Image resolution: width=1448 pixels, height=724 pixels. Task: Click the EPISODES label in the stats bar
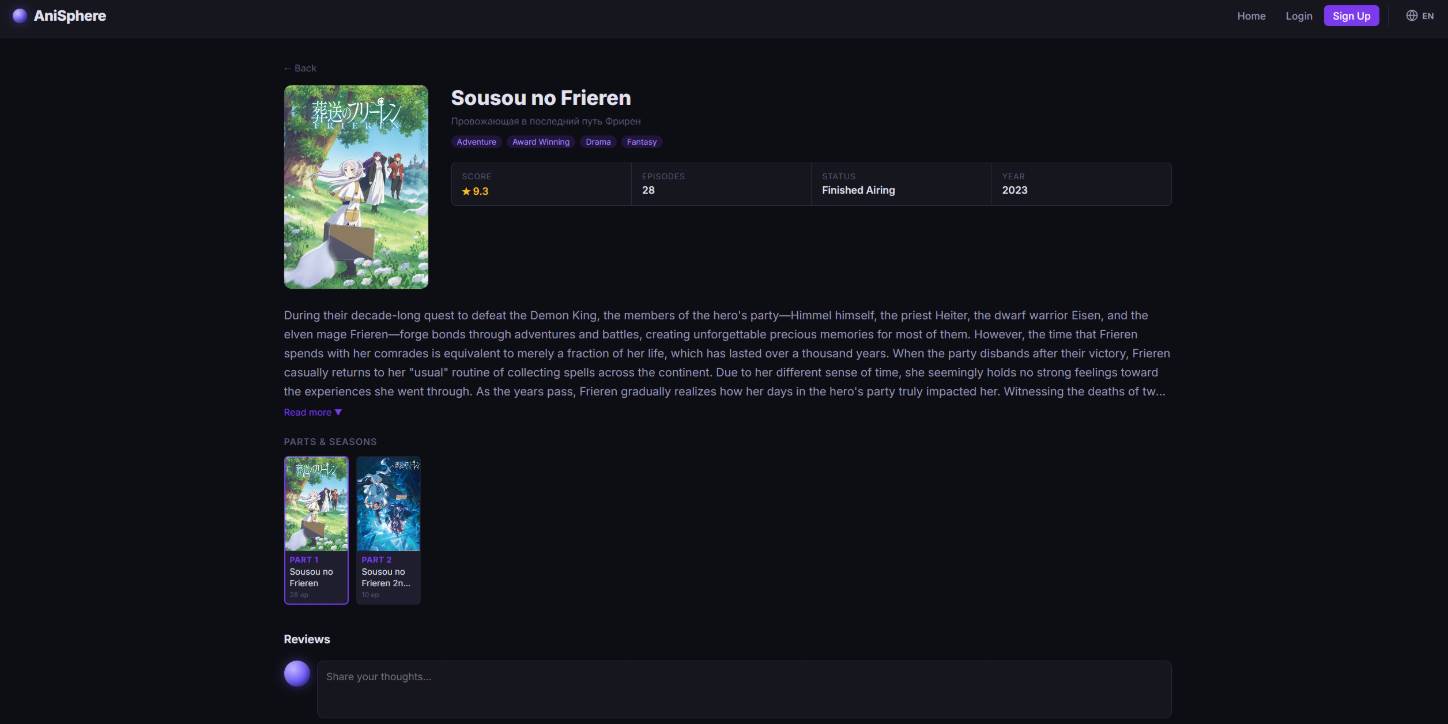pyautogui.click(x=663, y=176)
